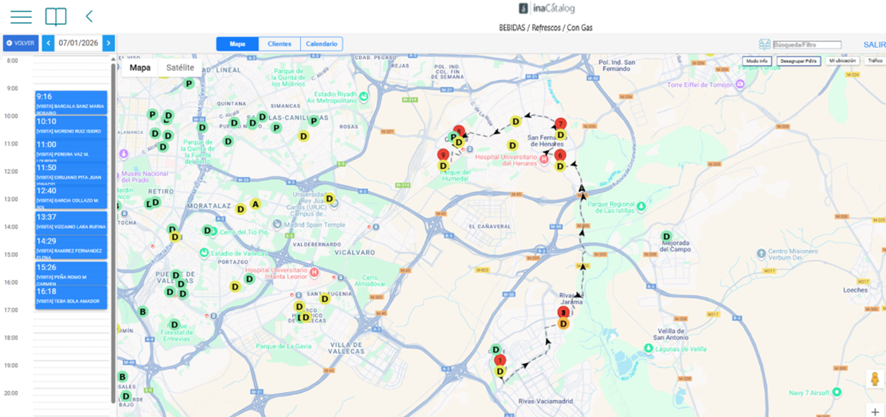Select Satélite map type
The width and height of the screenshot is (886, 417).
click(x=180, y=68)
